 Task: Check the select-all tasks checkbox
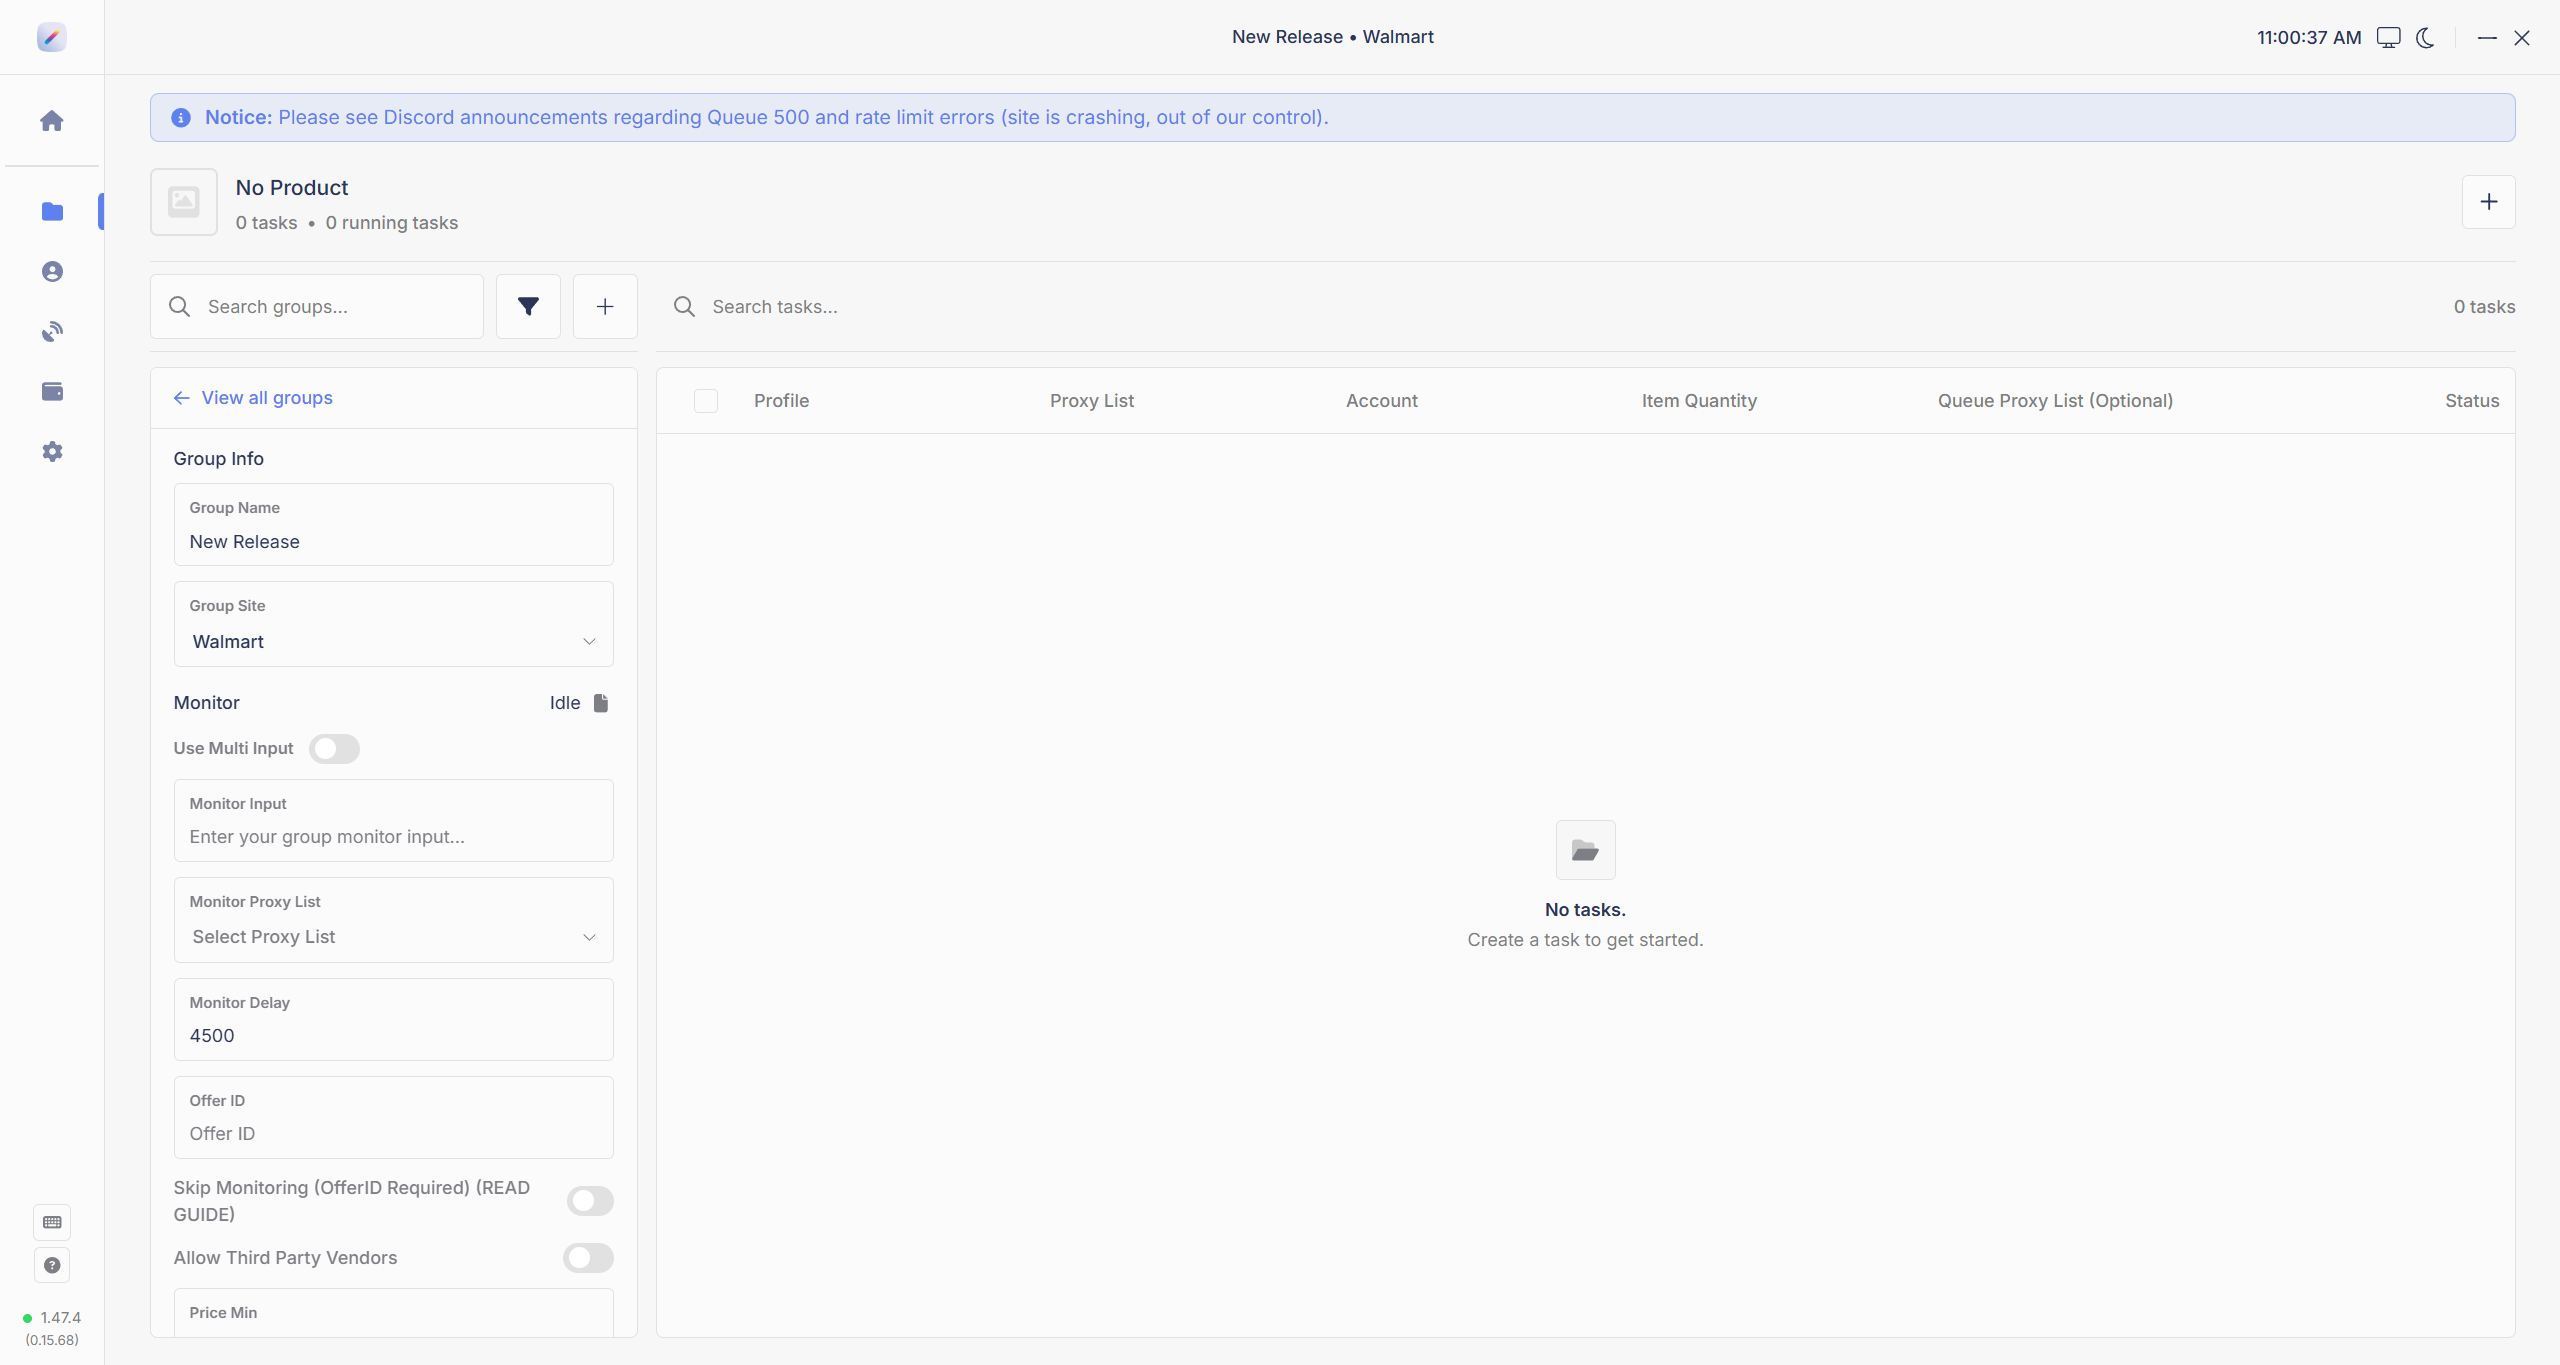(706, 401)
